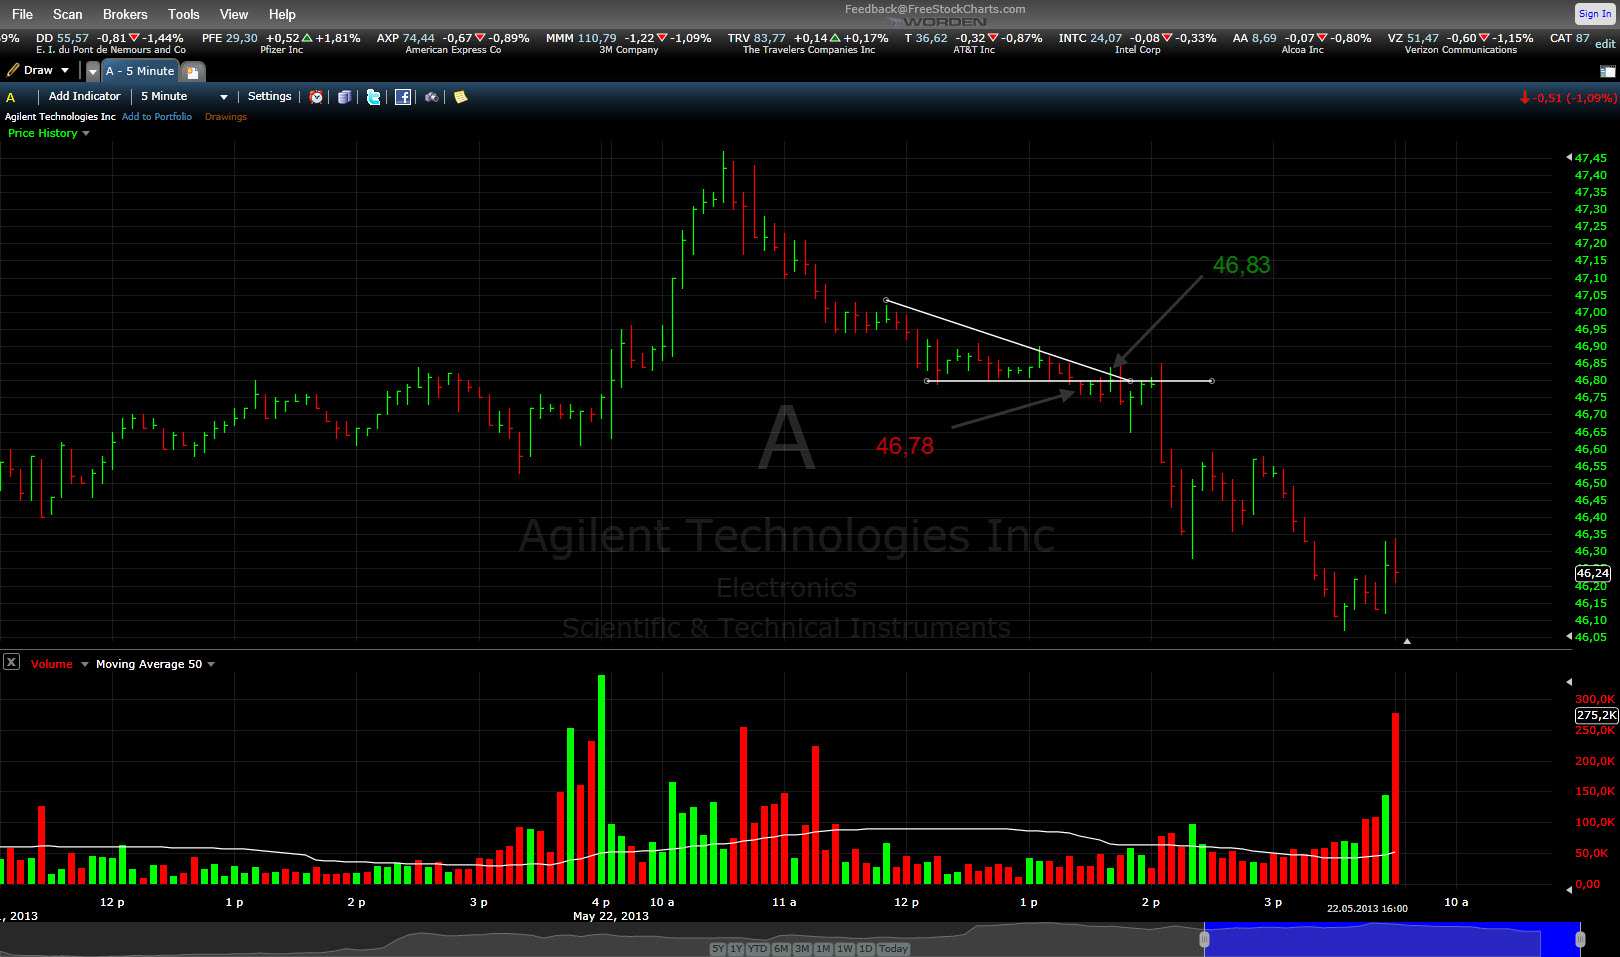Open the Help menu
Viewport: 1620px width, 957px height.
coord(282,14)
